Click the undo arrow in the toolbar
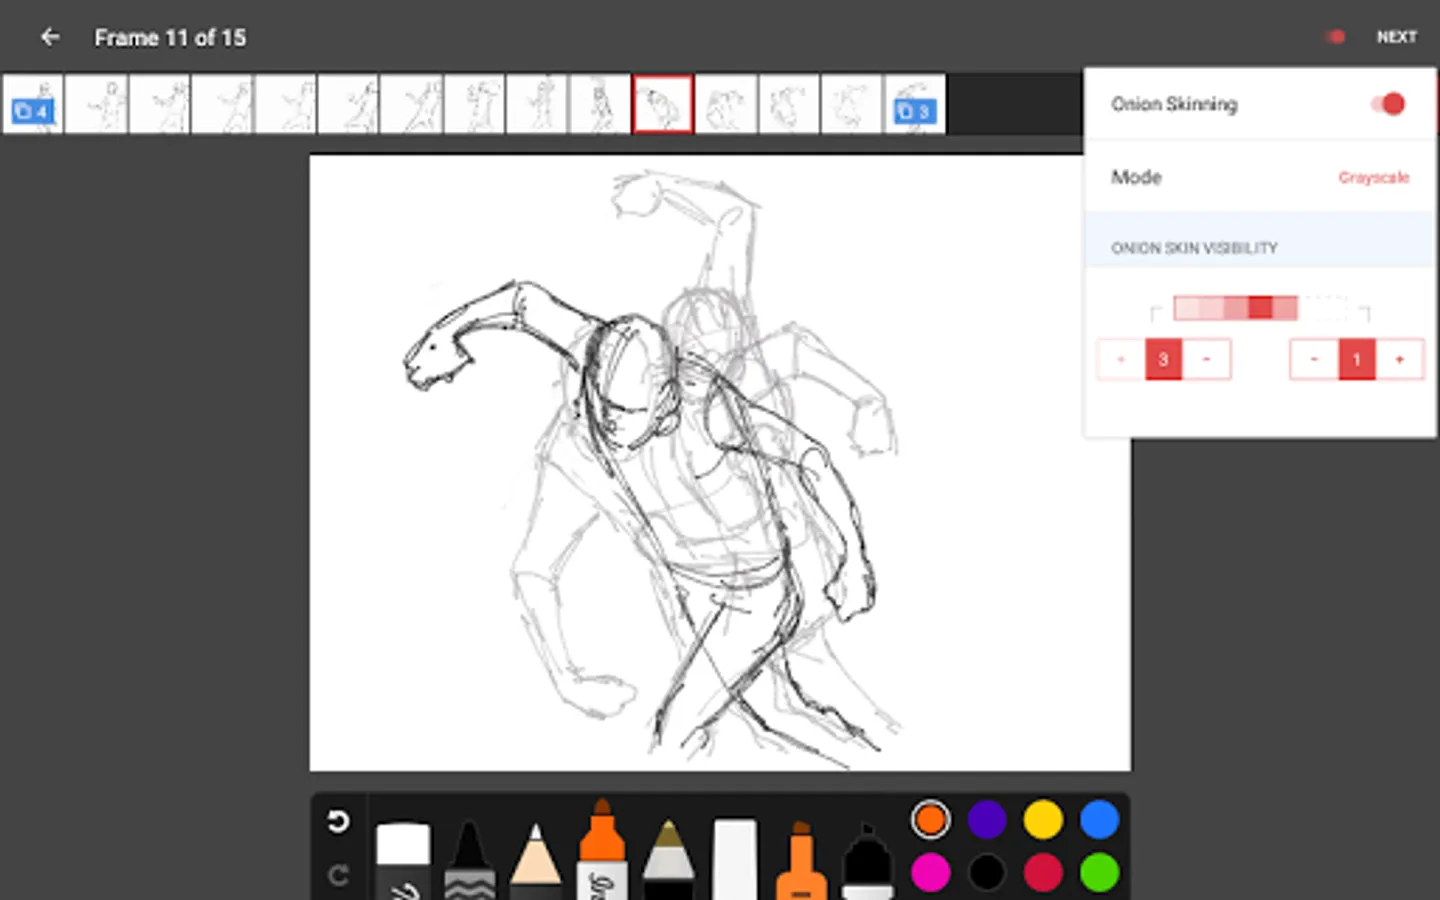 (338, 822)
